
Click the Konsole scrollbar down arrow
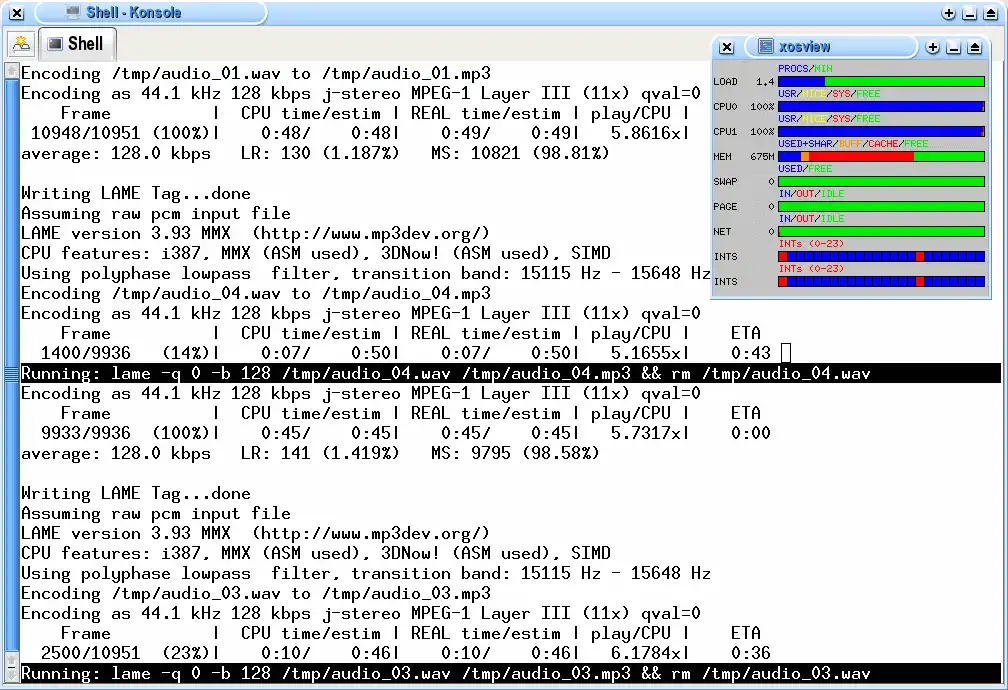tap(11, 673)
